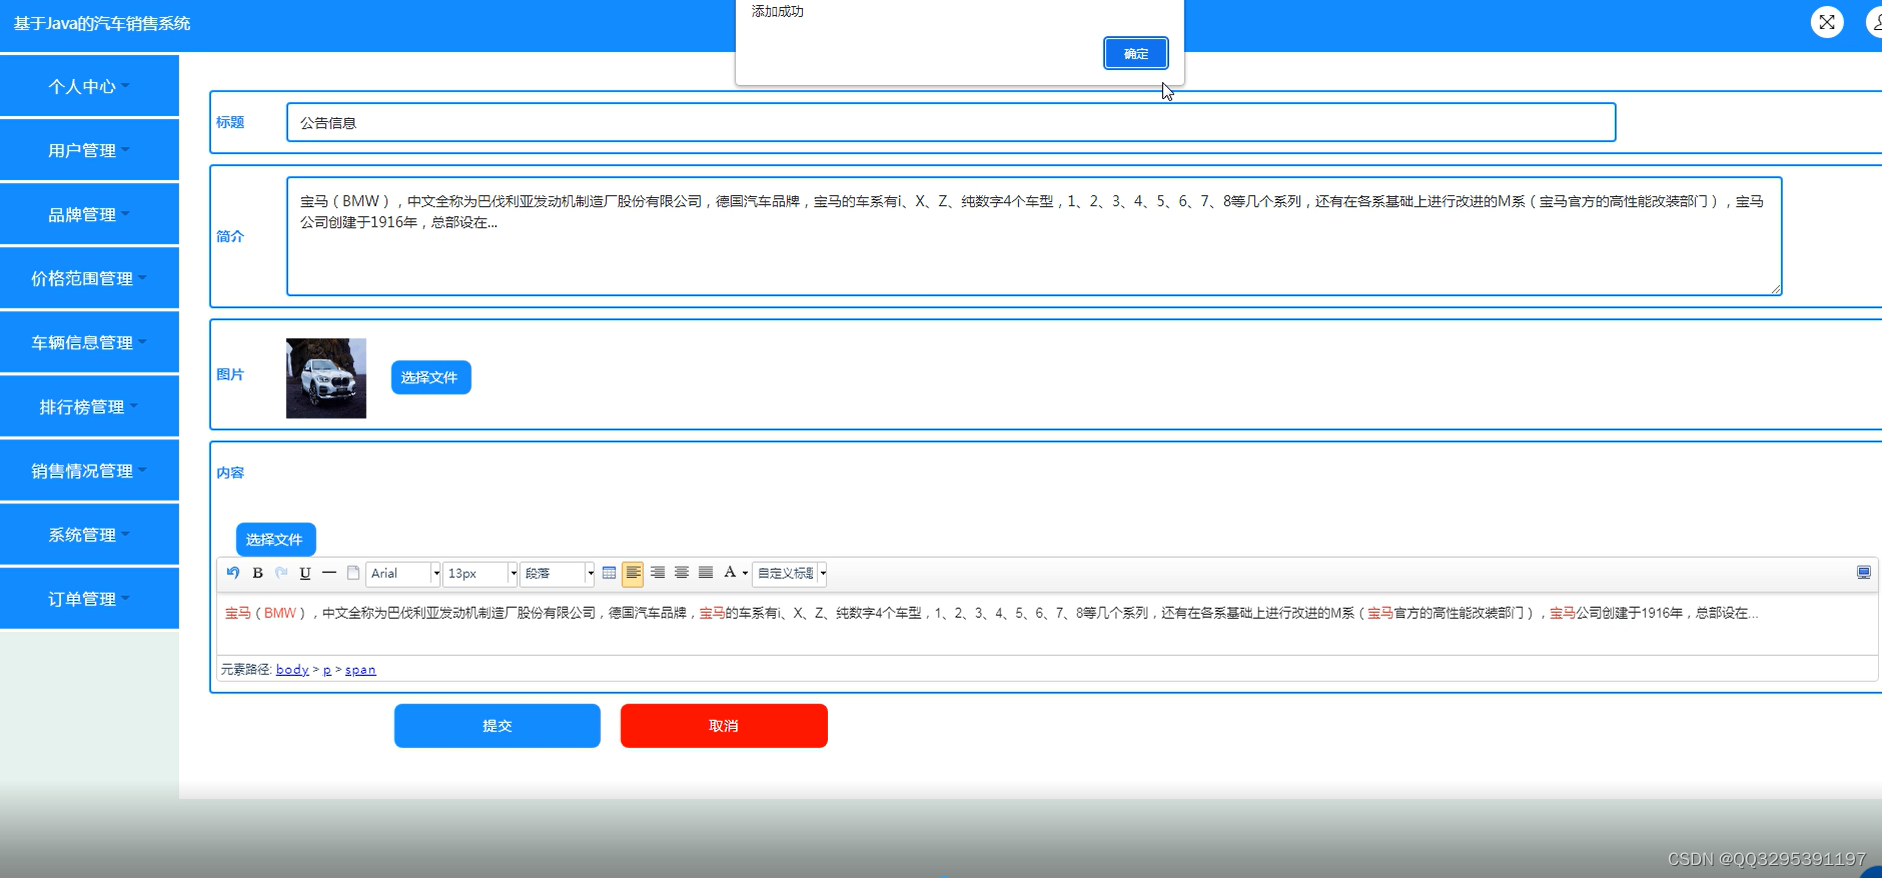Cancel the form with 取消 button
The height and width of the screenshot is (878, 1882).
(724, 726)
